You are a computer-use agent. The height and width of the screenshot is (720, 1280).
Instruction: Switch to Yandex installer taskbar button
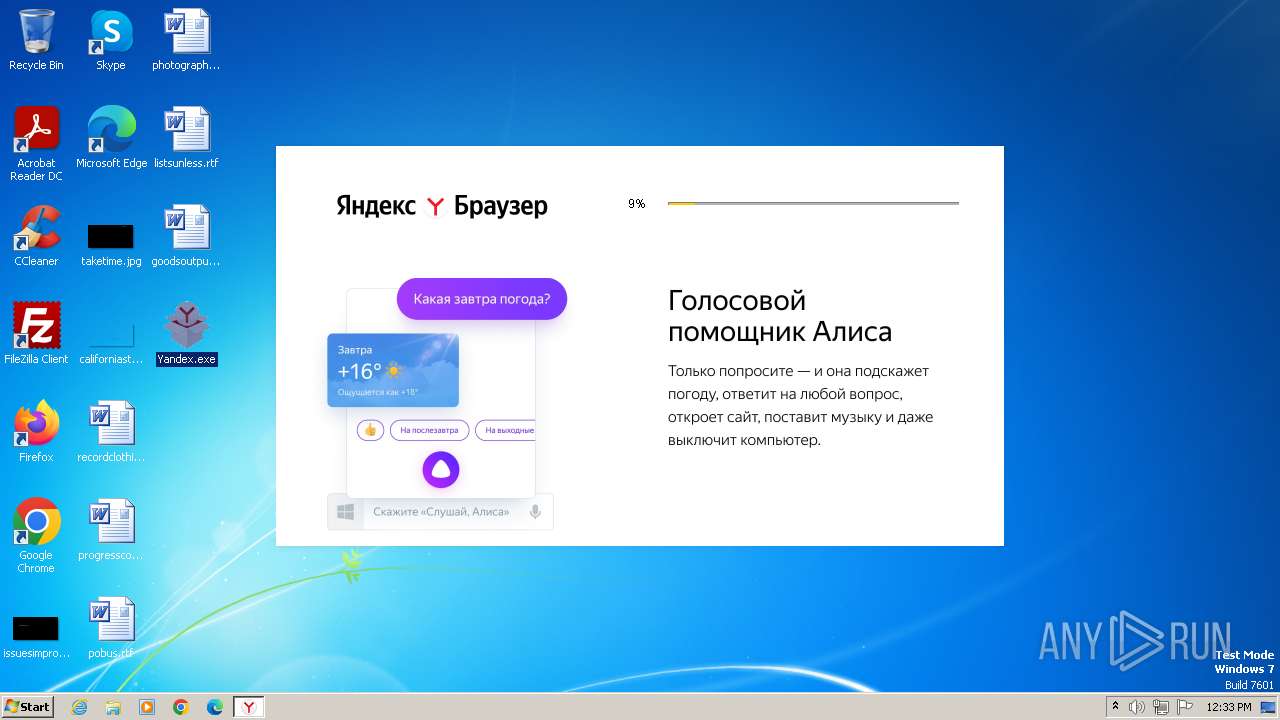[249, 707]
